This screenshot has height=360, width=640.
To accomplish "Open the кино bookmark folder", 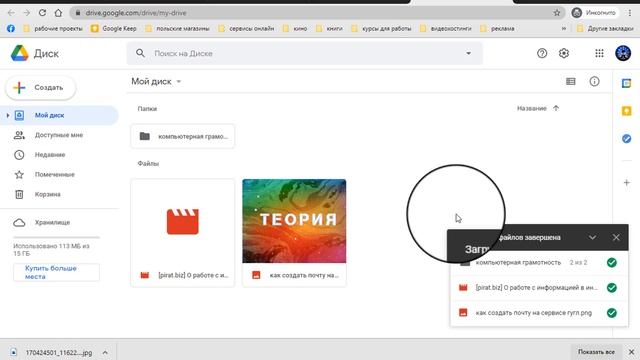I will (x=295, y=29).
